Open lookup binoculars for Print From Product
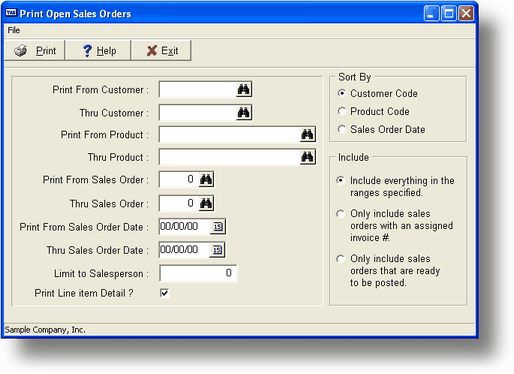Screen dimensions: 514x374 click(x=307, y=135)
